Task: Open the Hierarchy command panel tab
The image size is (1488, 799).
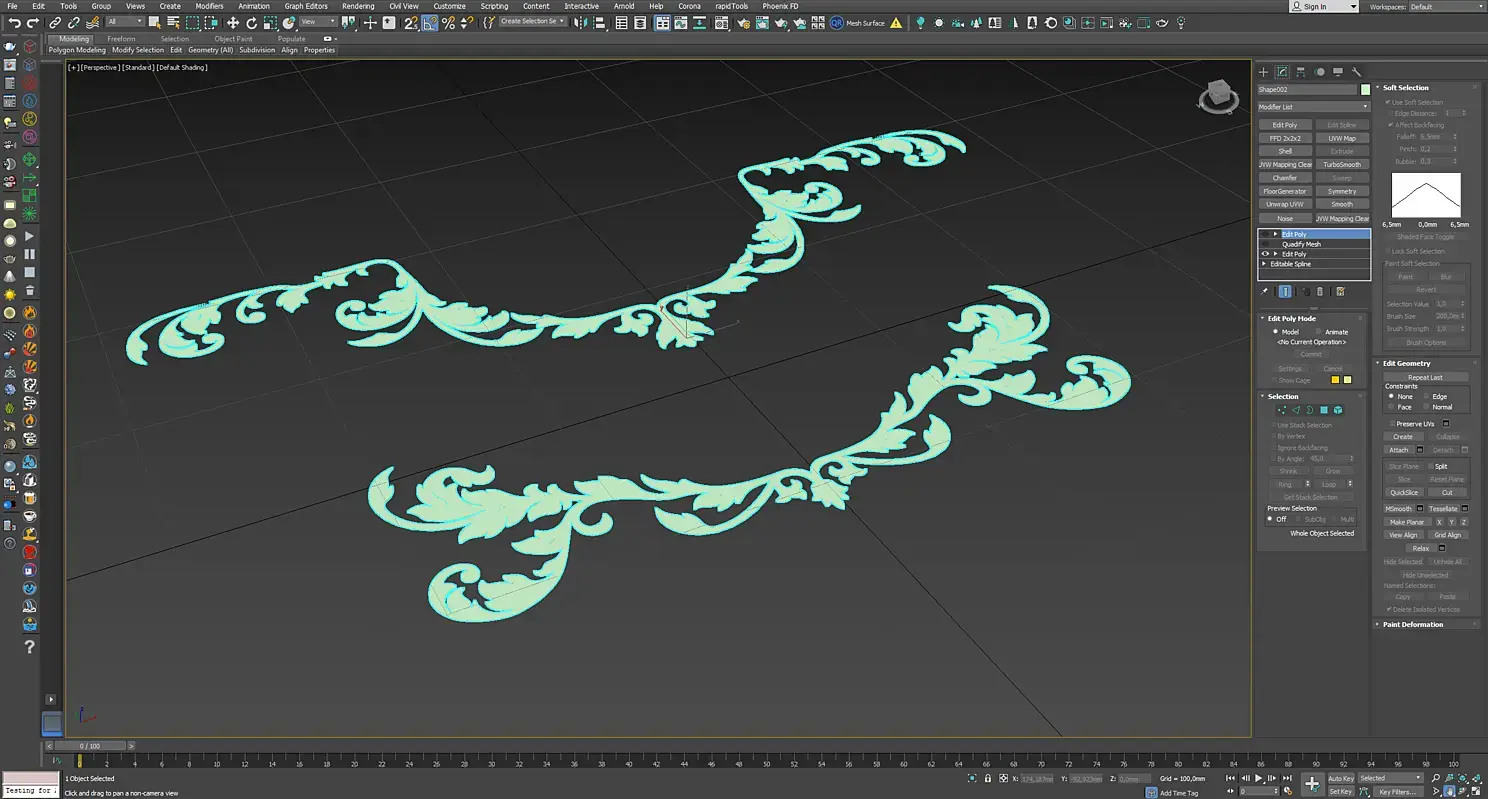Action: (x=1301, y=72)
